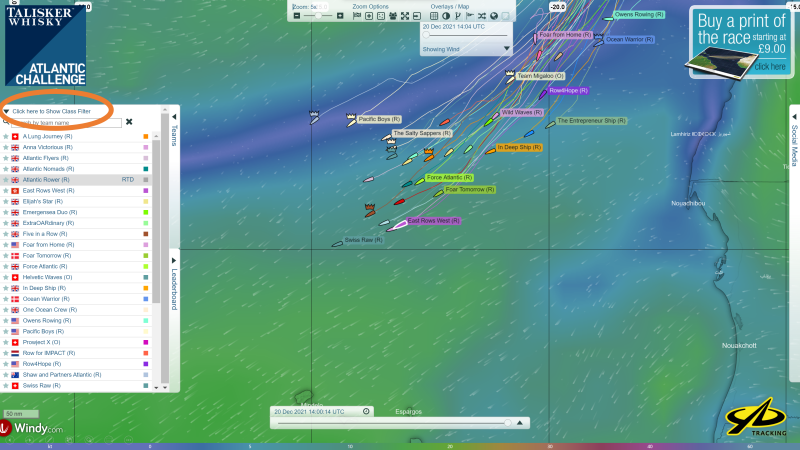Click the Switzerland flag beside Helvetic Waves
Viewport: 800px width, 450px height.
(x=15, y=277)
